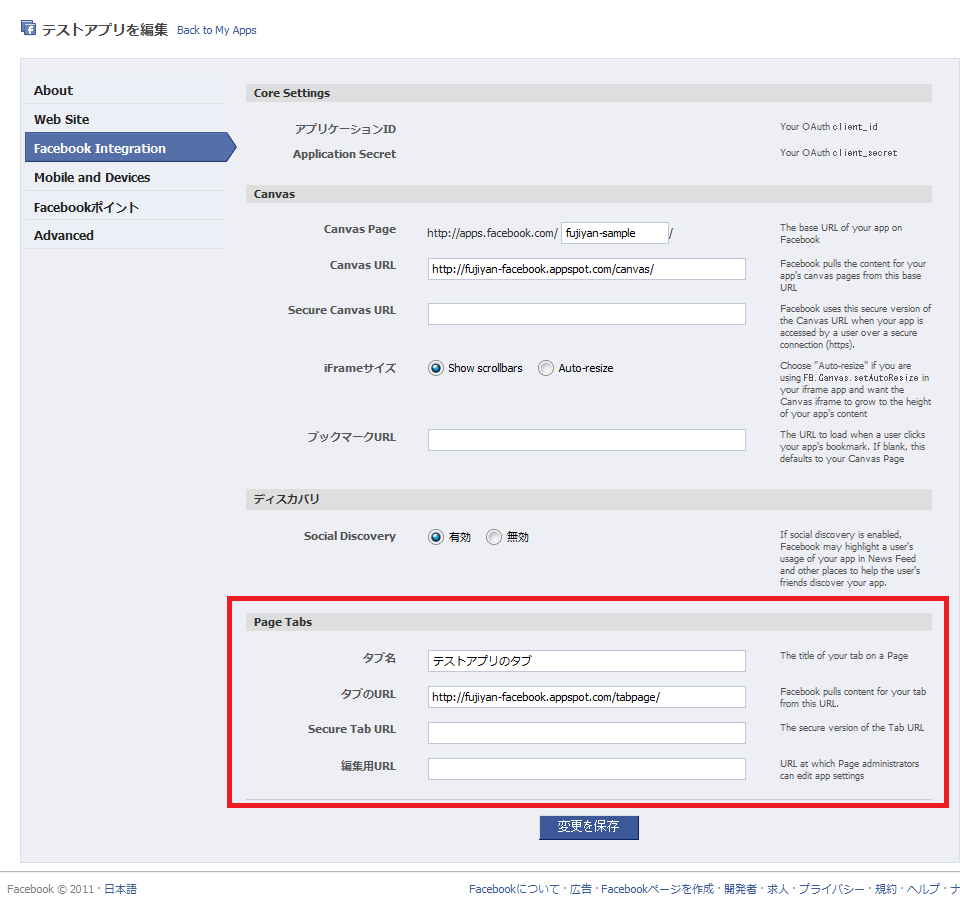Open the 広告 footer link

[x=581, y=889]
